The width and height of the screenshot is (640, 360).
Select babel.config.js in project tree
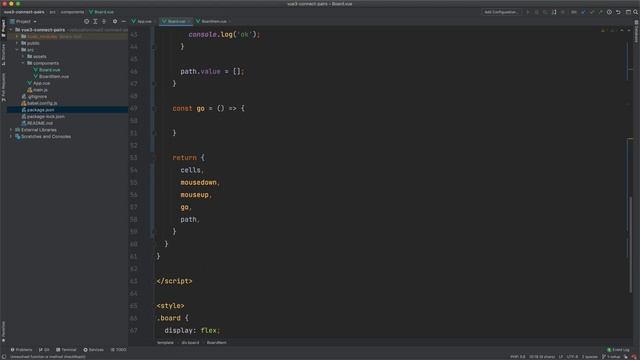coord(39,103)
